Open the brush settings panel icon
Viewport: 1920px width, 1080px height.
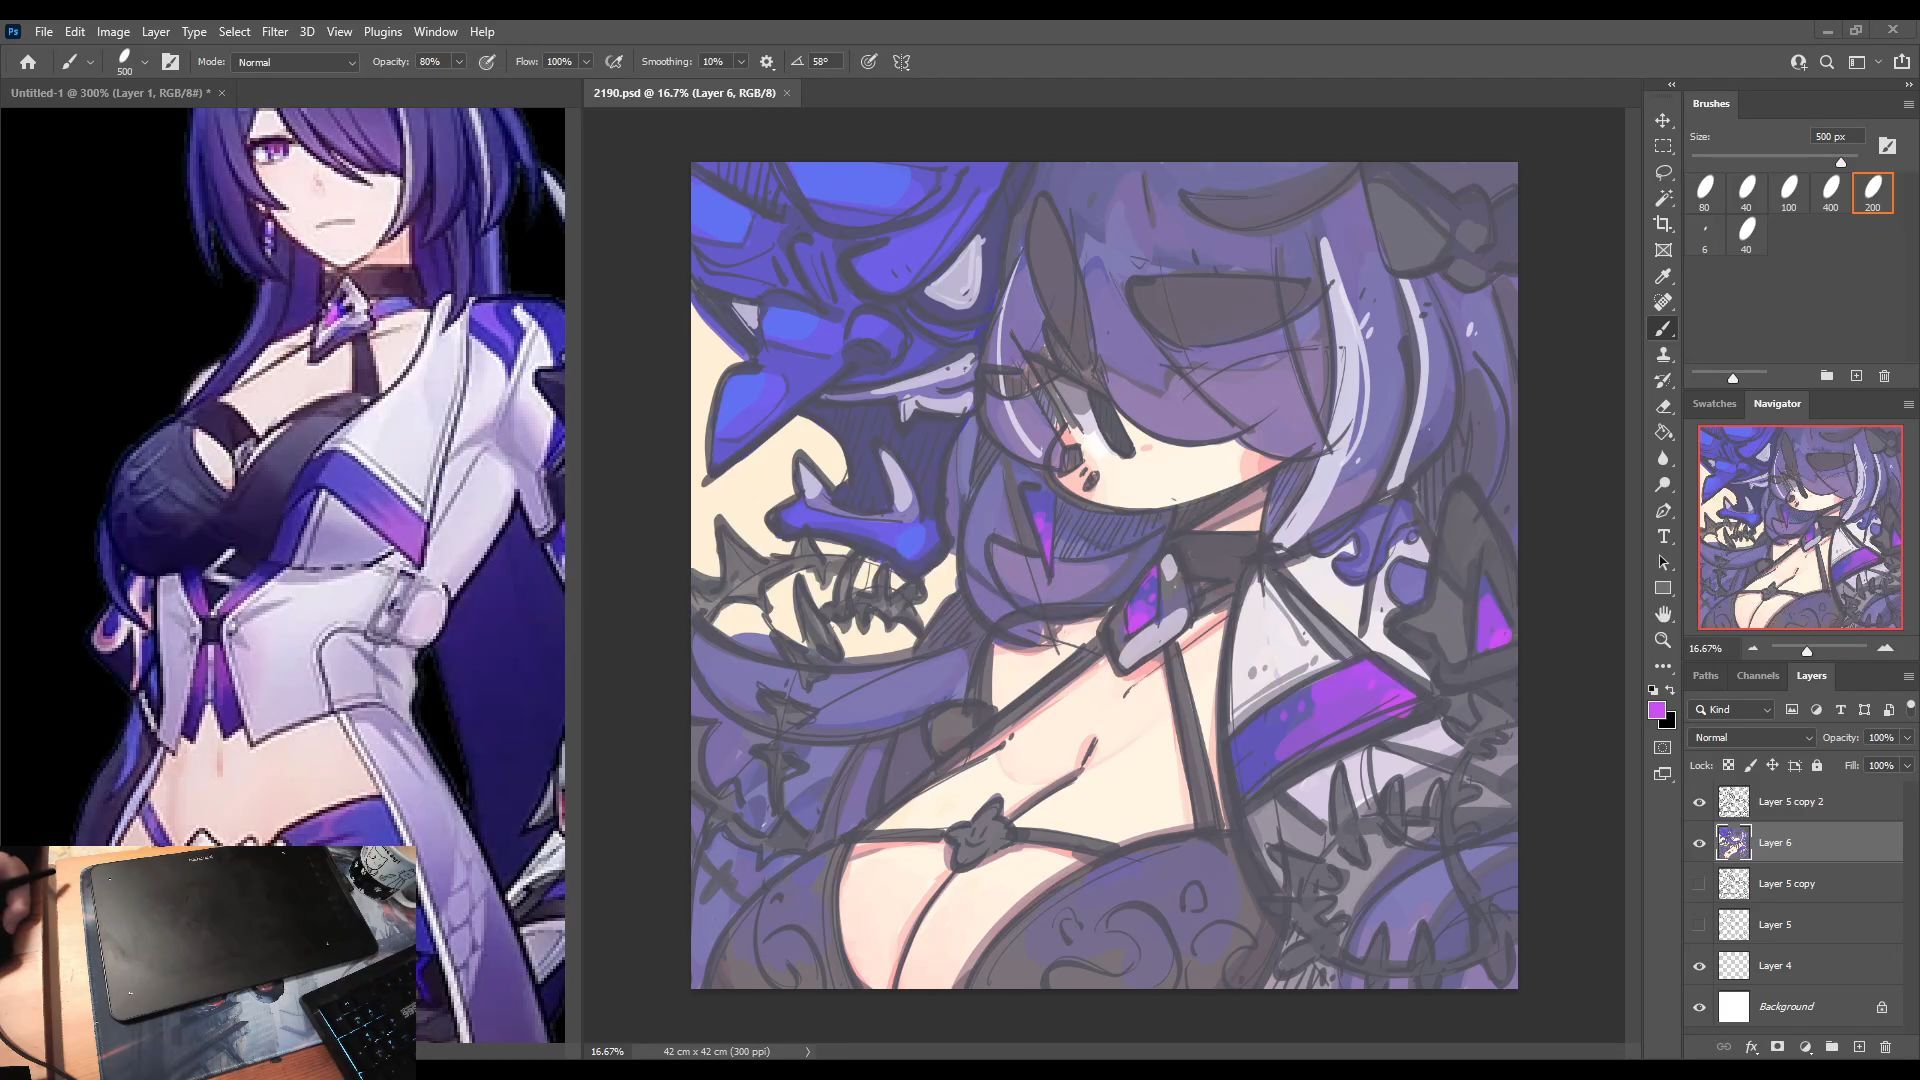point(170,62)
